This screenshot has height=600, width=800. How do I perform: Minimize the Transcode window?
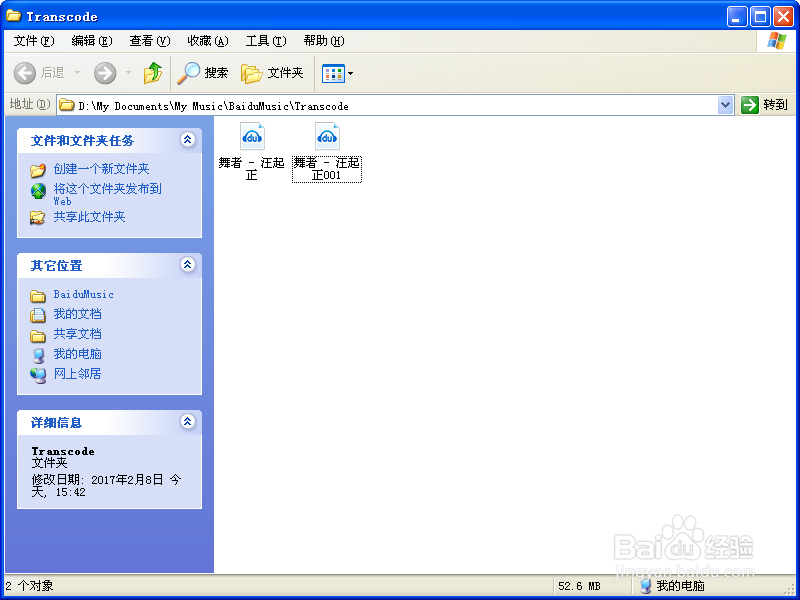737,17
